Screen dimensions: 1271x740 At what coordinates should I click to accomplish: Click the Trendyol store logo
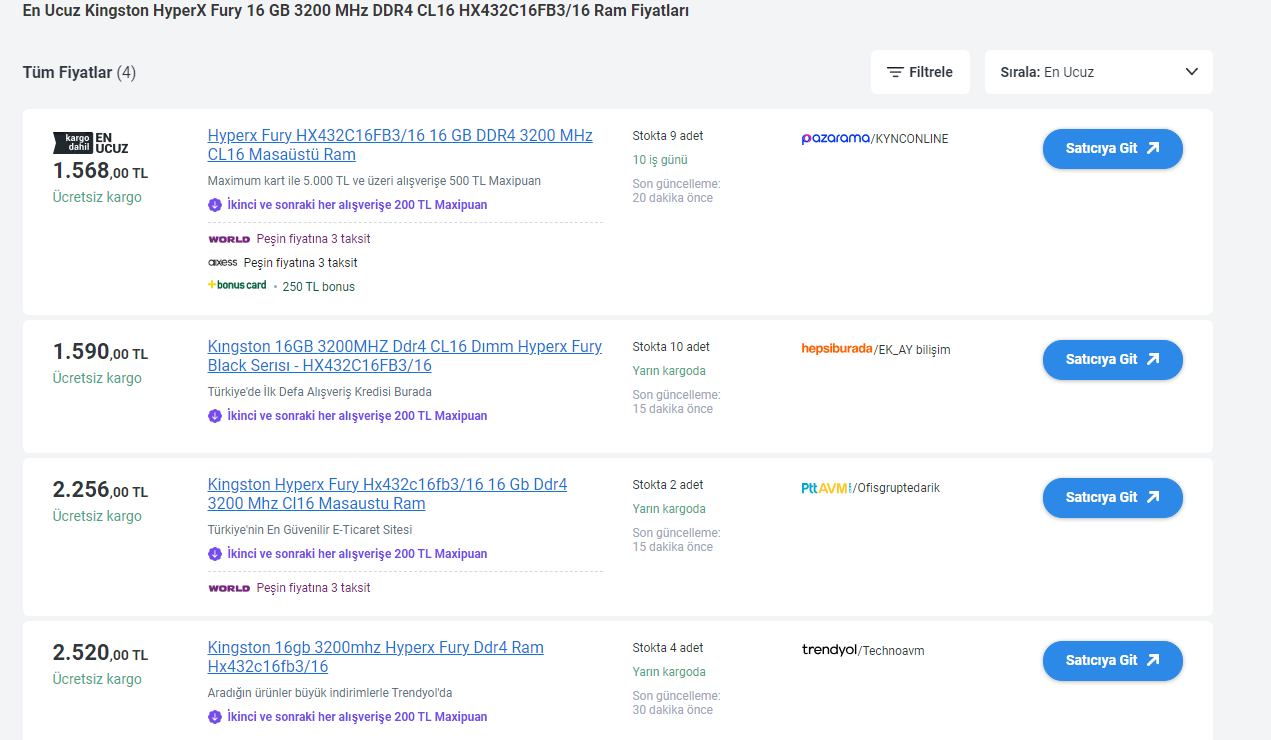829,650
